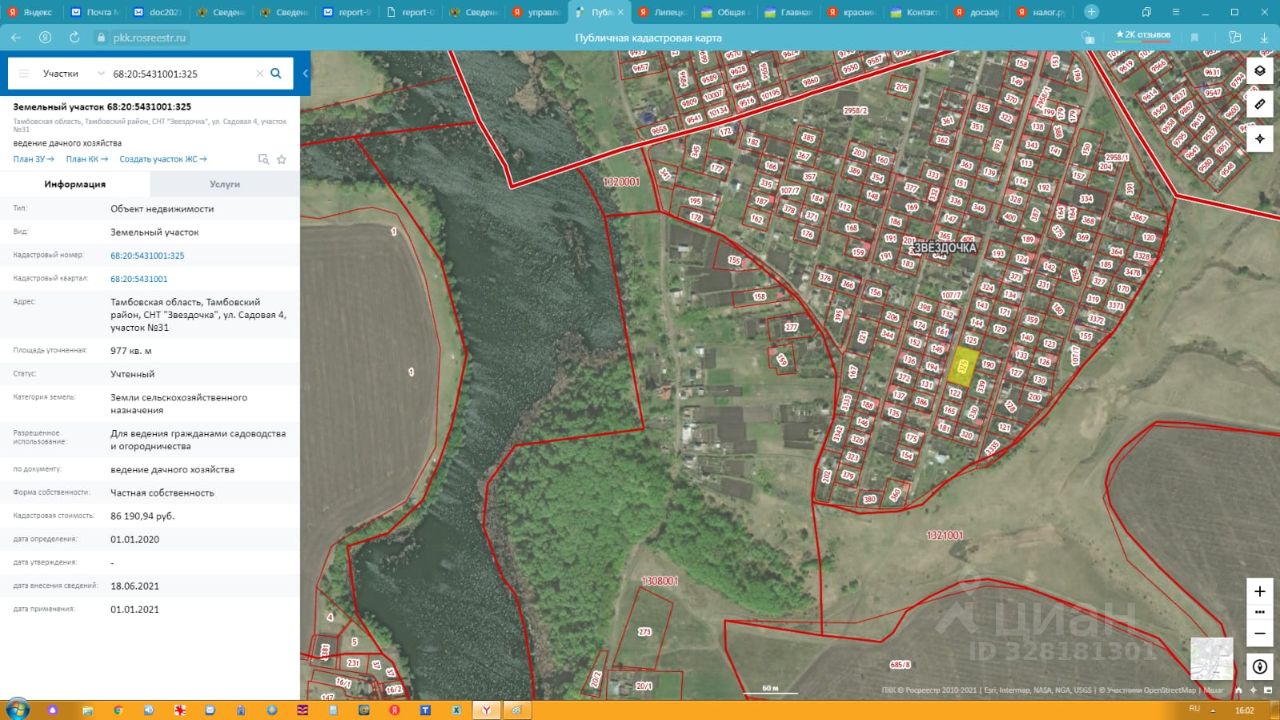This screenshot has height=720, width=1280.
Task: Open the Yandex Browser taskbar icon
Action: tap(485, 710)
